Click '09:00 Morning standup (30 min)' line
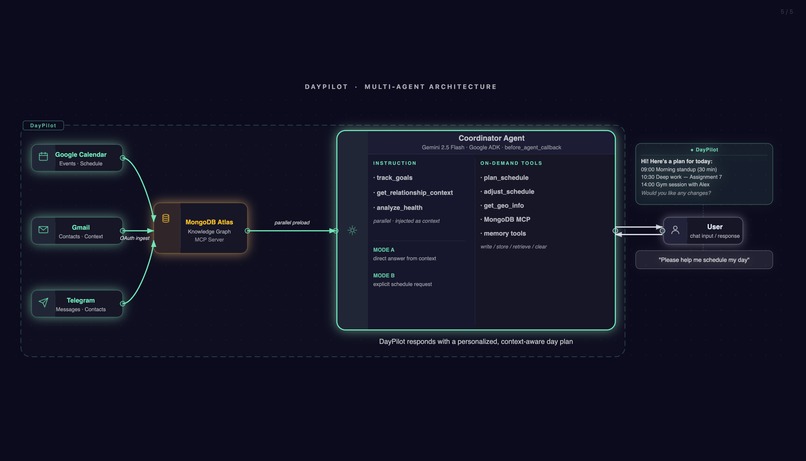This screenshot has width=806, height=461. [679, 169]
